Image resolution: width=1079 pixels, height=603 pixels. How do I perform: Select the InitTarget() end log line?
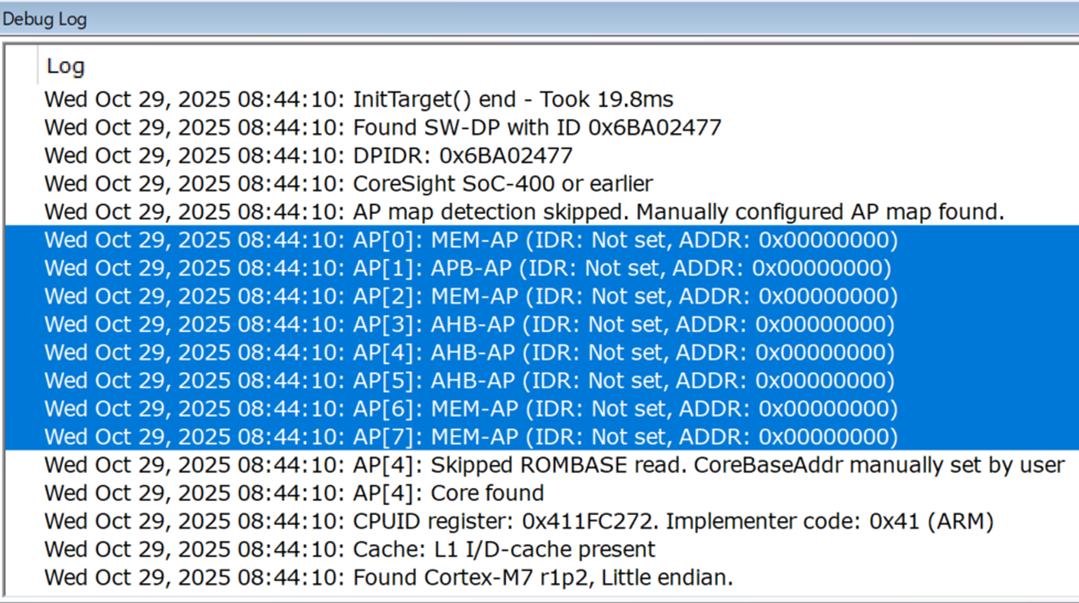pyautogui.click(x=358, y=99)
